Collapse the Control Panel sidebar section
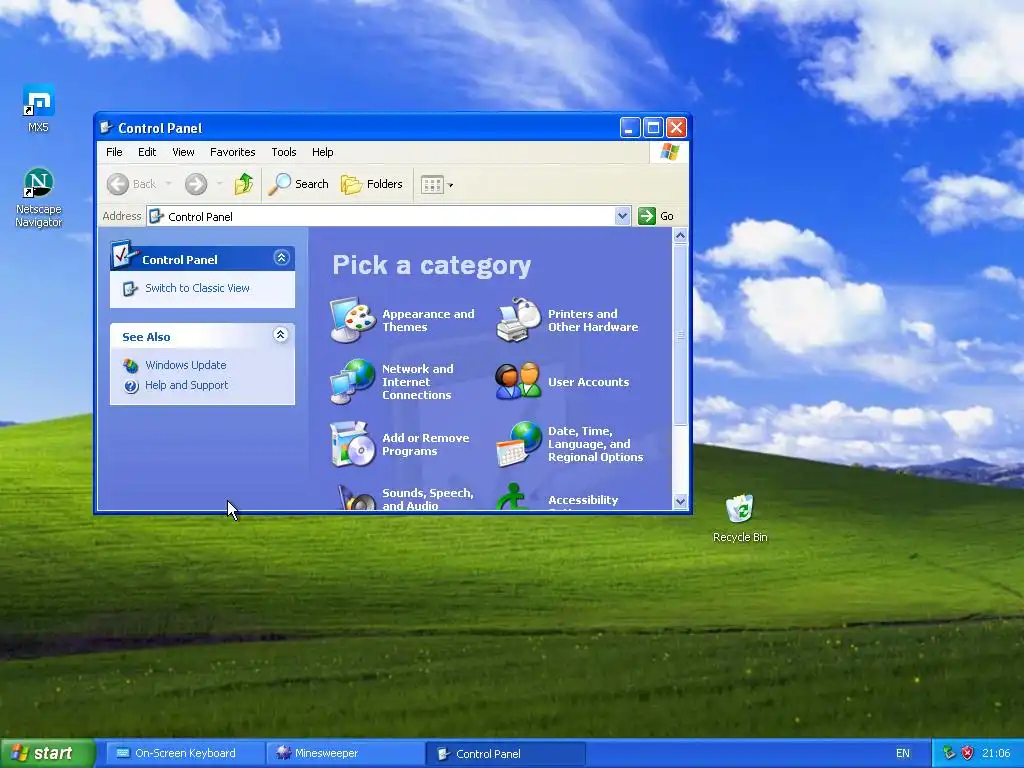1024x768 pixels. [281, 258]
